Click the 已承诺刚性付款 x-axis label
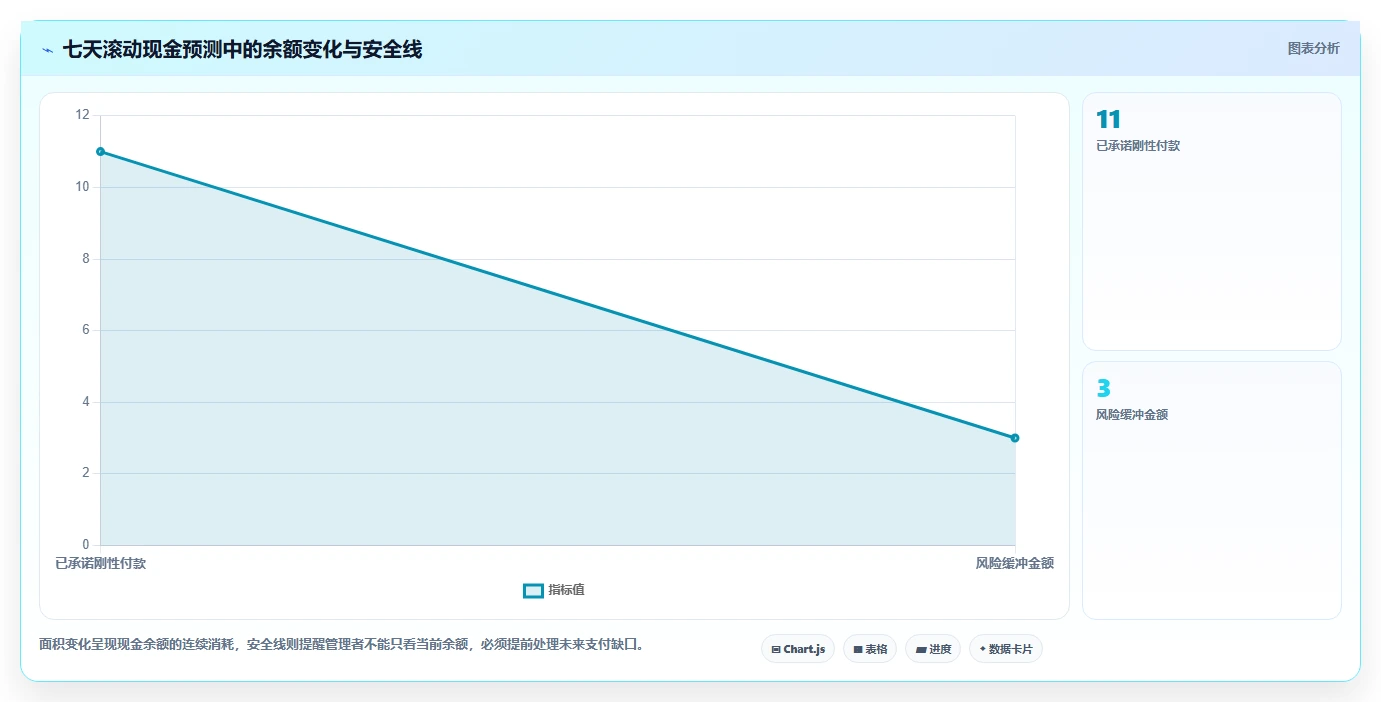This screenshot has height=702, width=1381. click(101, 563)
